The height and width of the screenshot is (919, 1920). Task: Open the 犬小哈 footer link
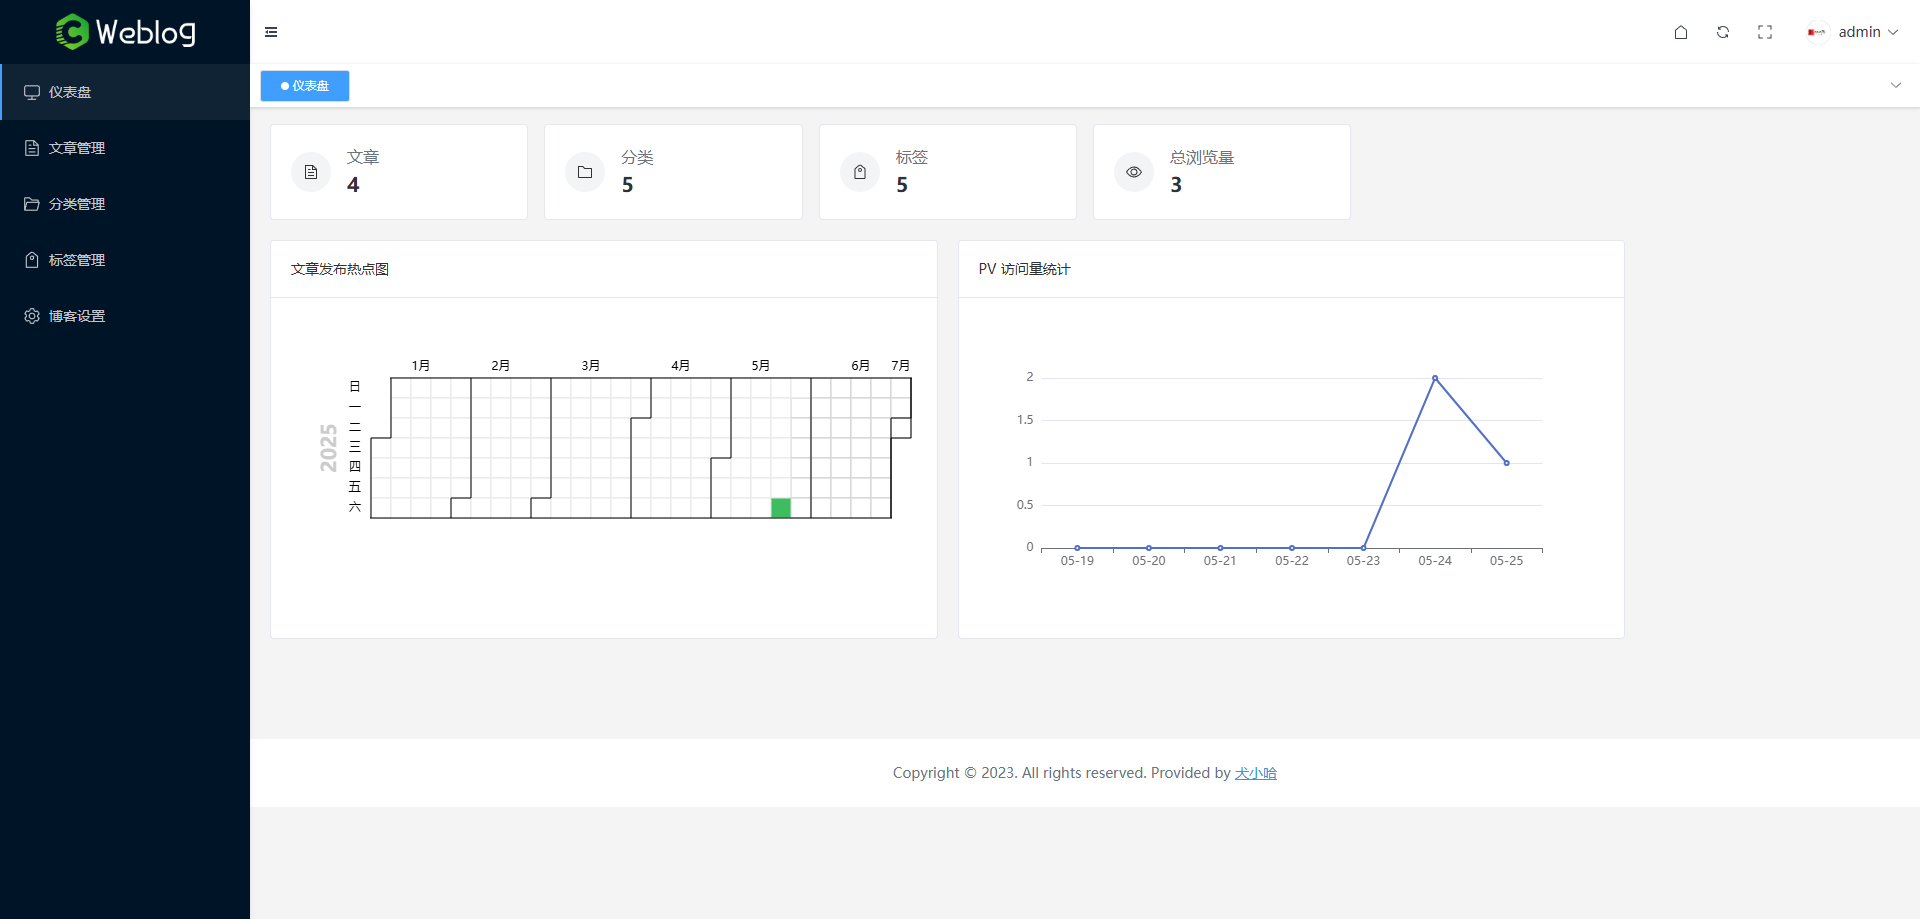coord(1255,773)
